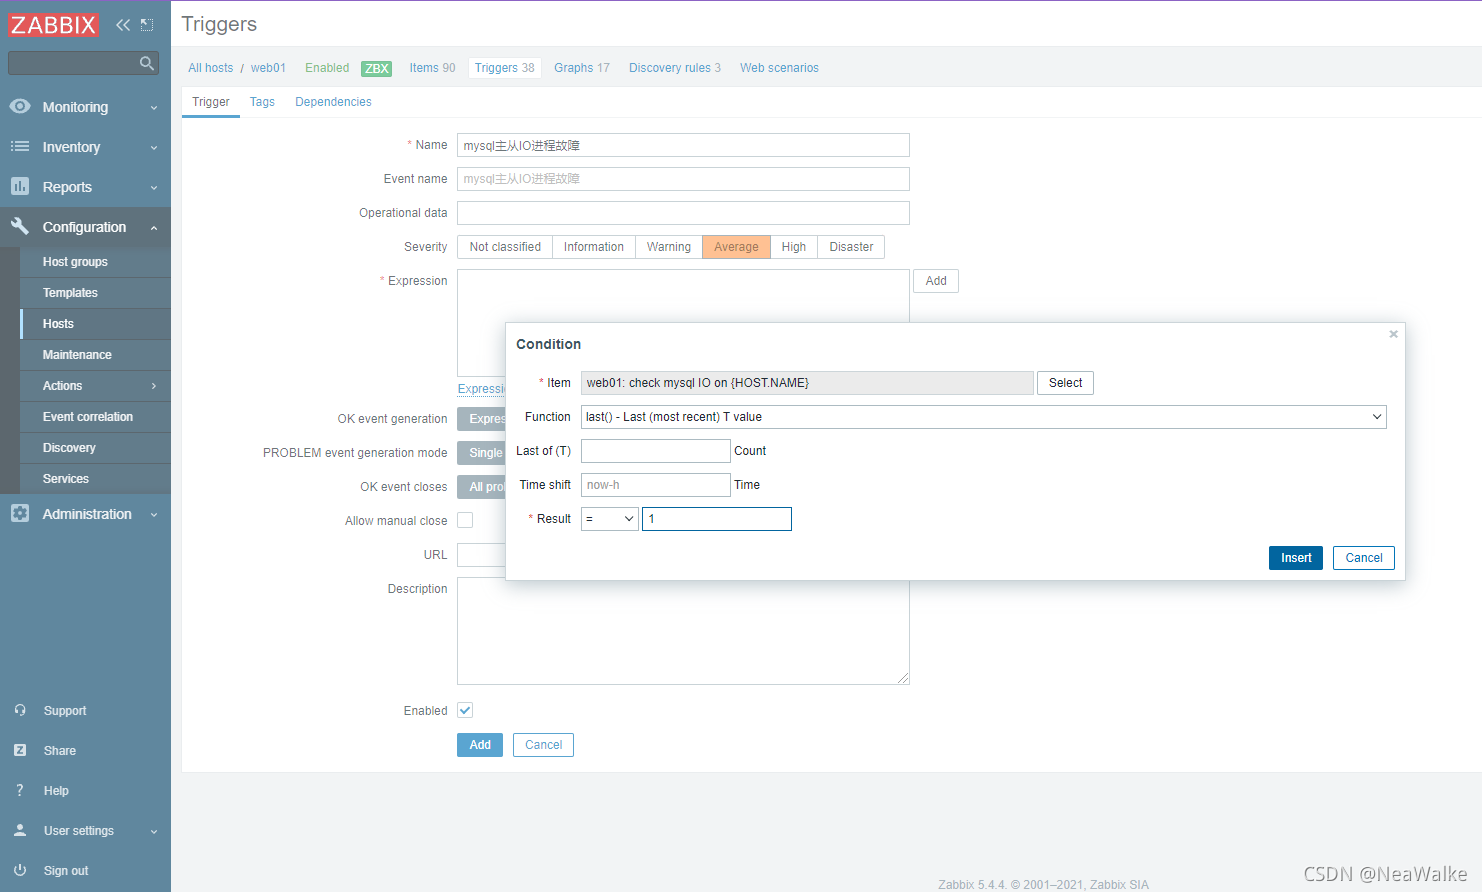Click the Sign out power icon
The width and height of the screenshot is (1482, 892).
pyautogui.click(x=20, y=870)
